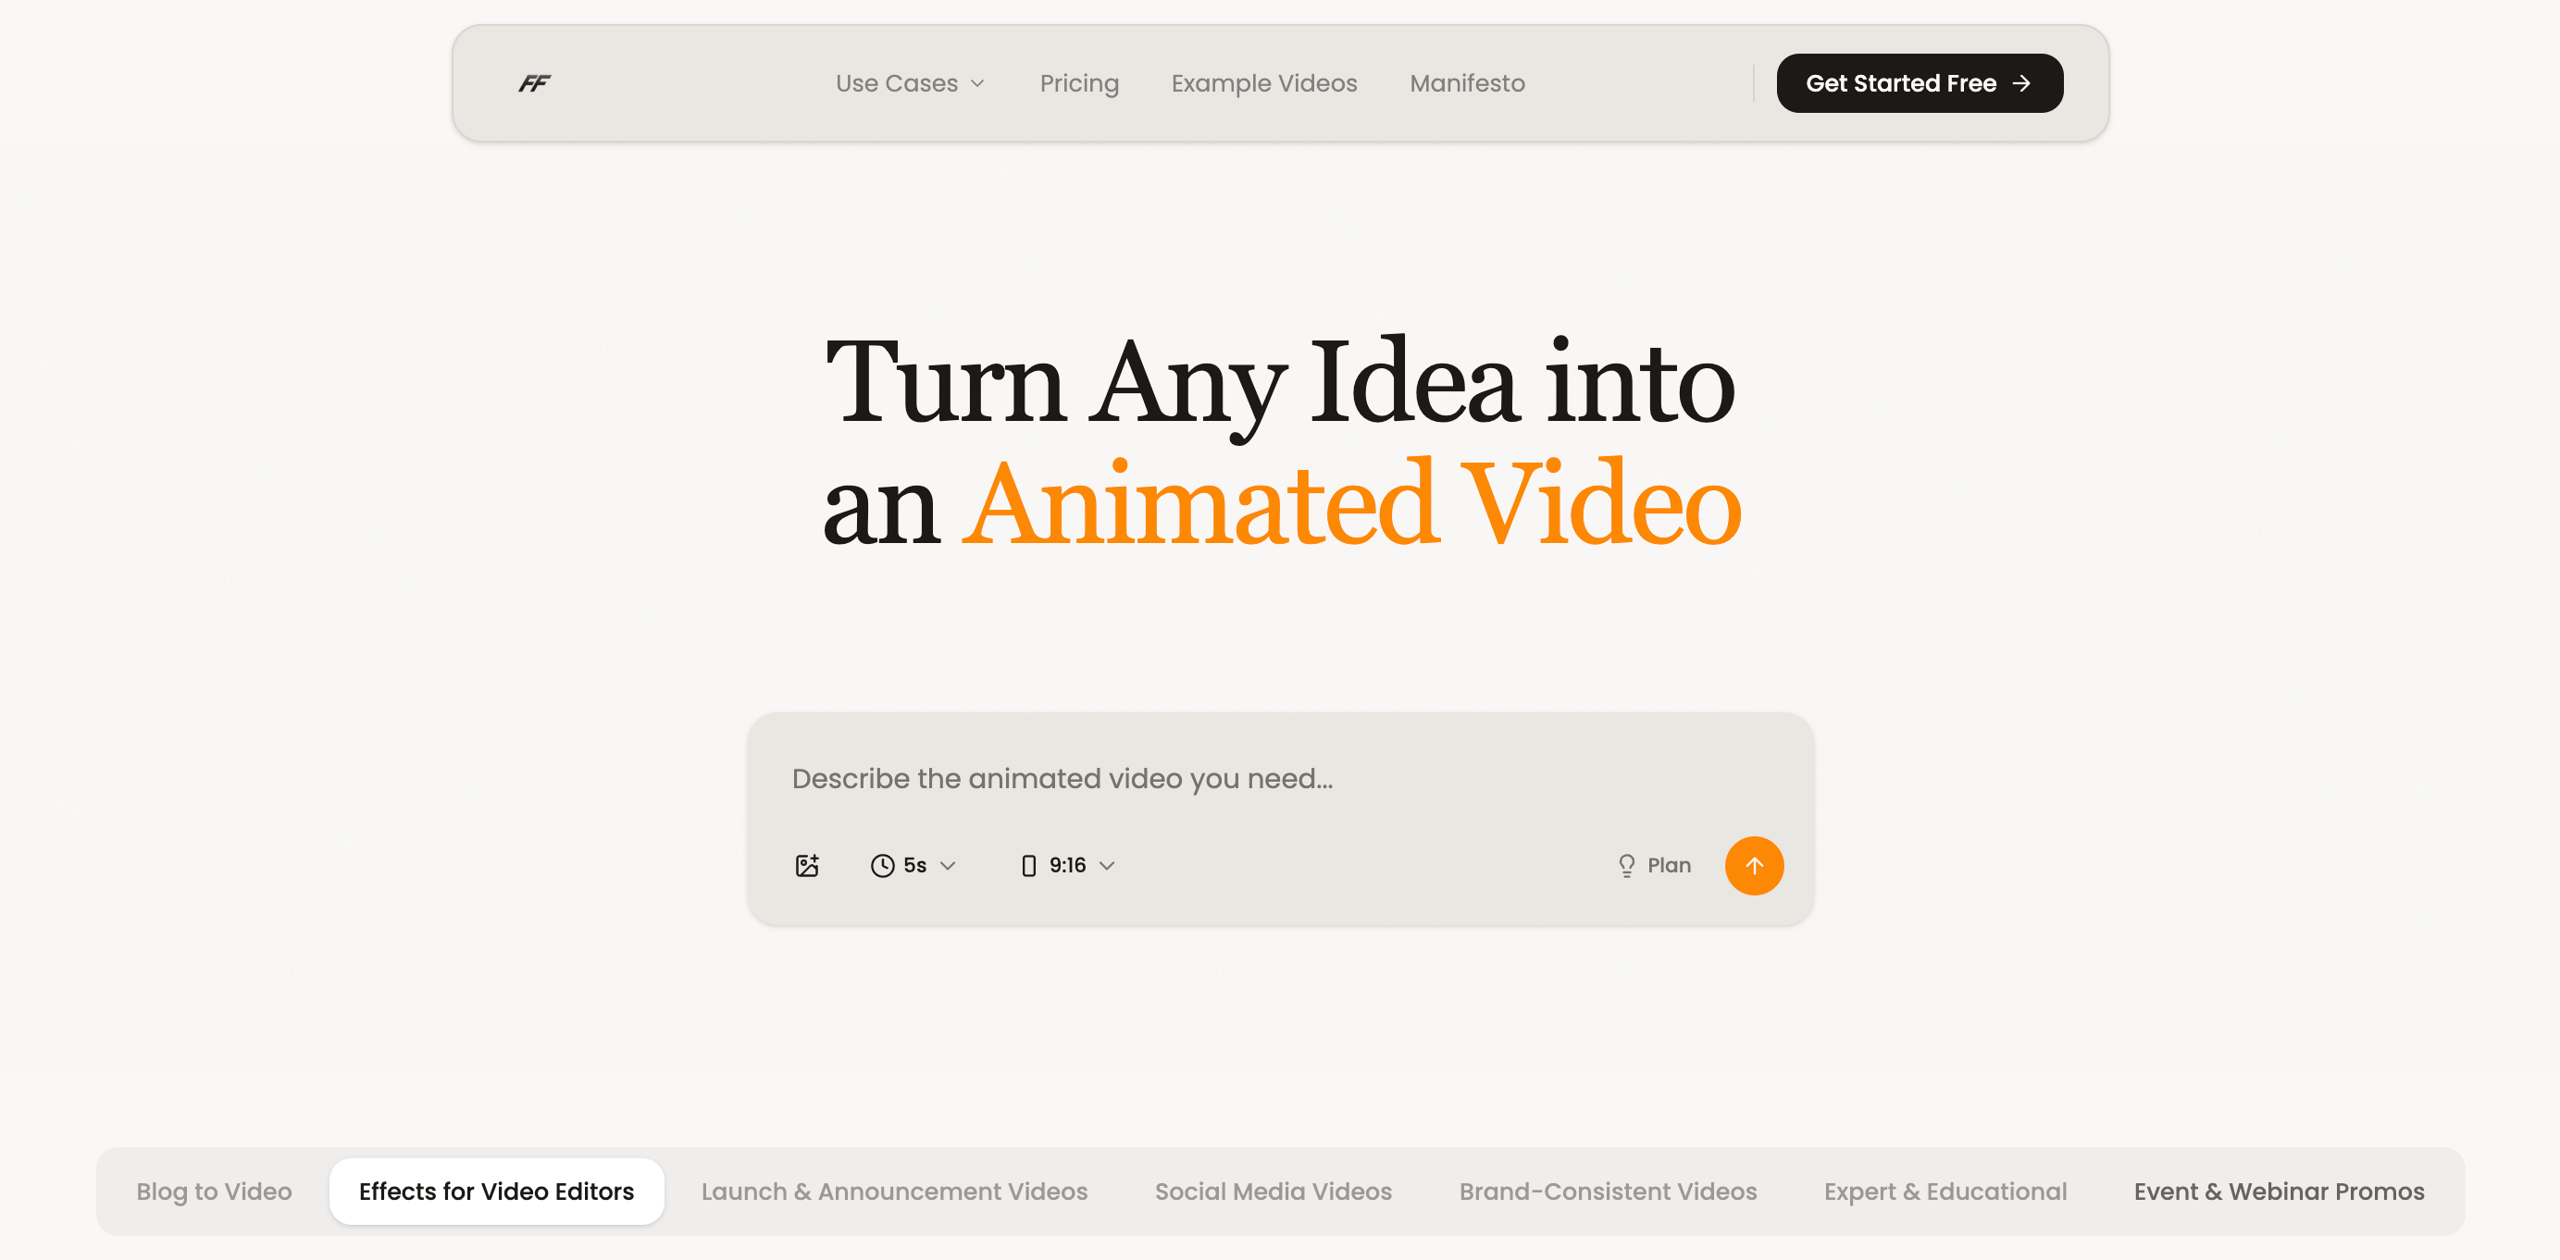Click the FF logo in the navbar
Screen dimensions: 2560x1260
(533, 83)
